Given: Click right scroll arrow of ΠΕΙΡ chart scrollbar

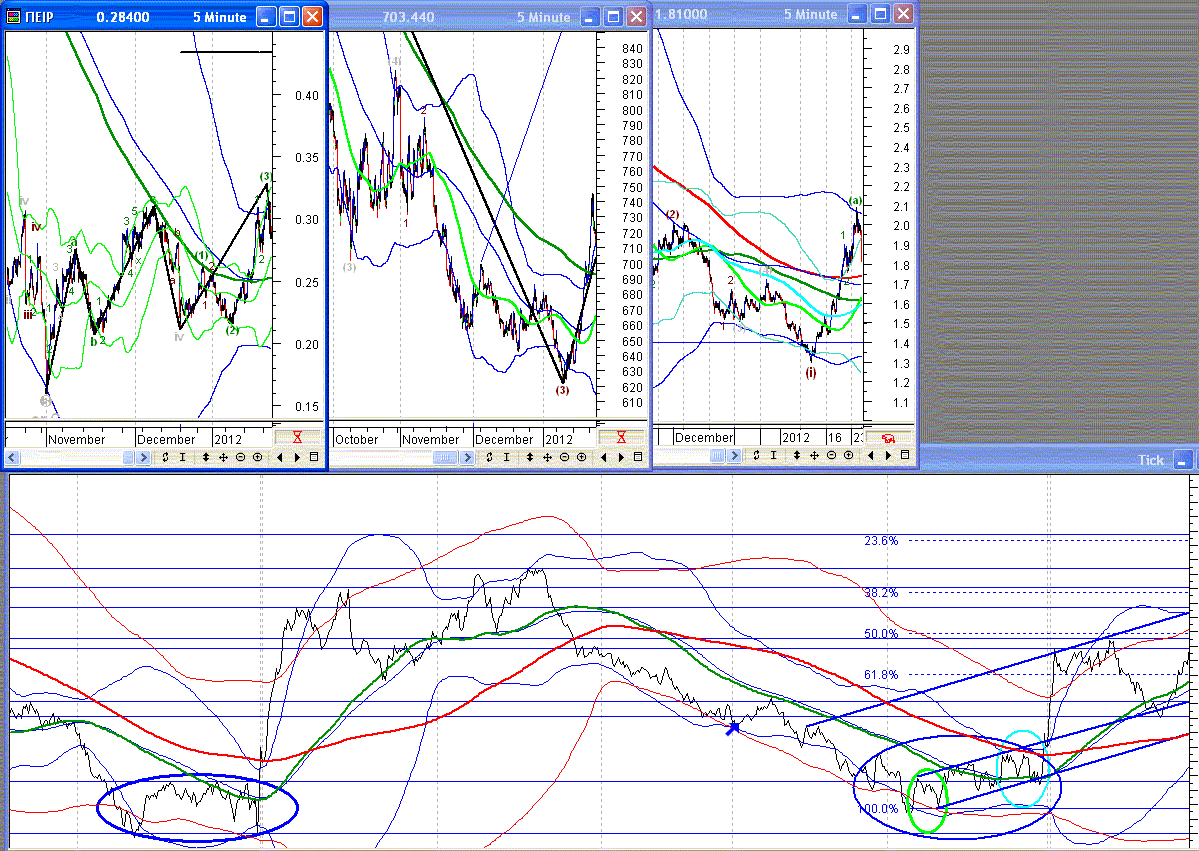Looking at the screenshot, I should pyautogui.click(x=143, y=457).
